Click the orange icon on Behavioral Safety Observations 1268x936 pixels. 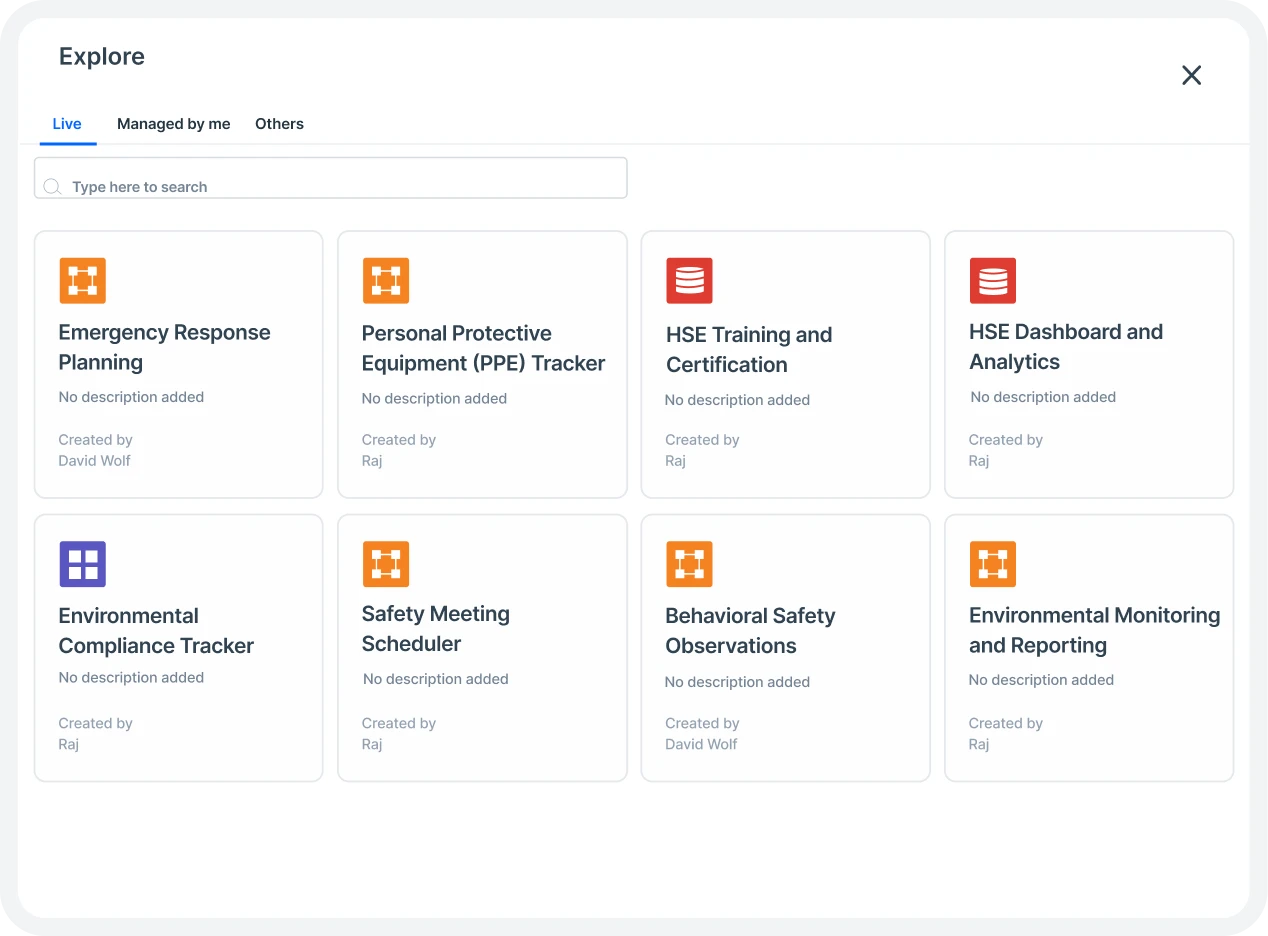coord(689,564)
